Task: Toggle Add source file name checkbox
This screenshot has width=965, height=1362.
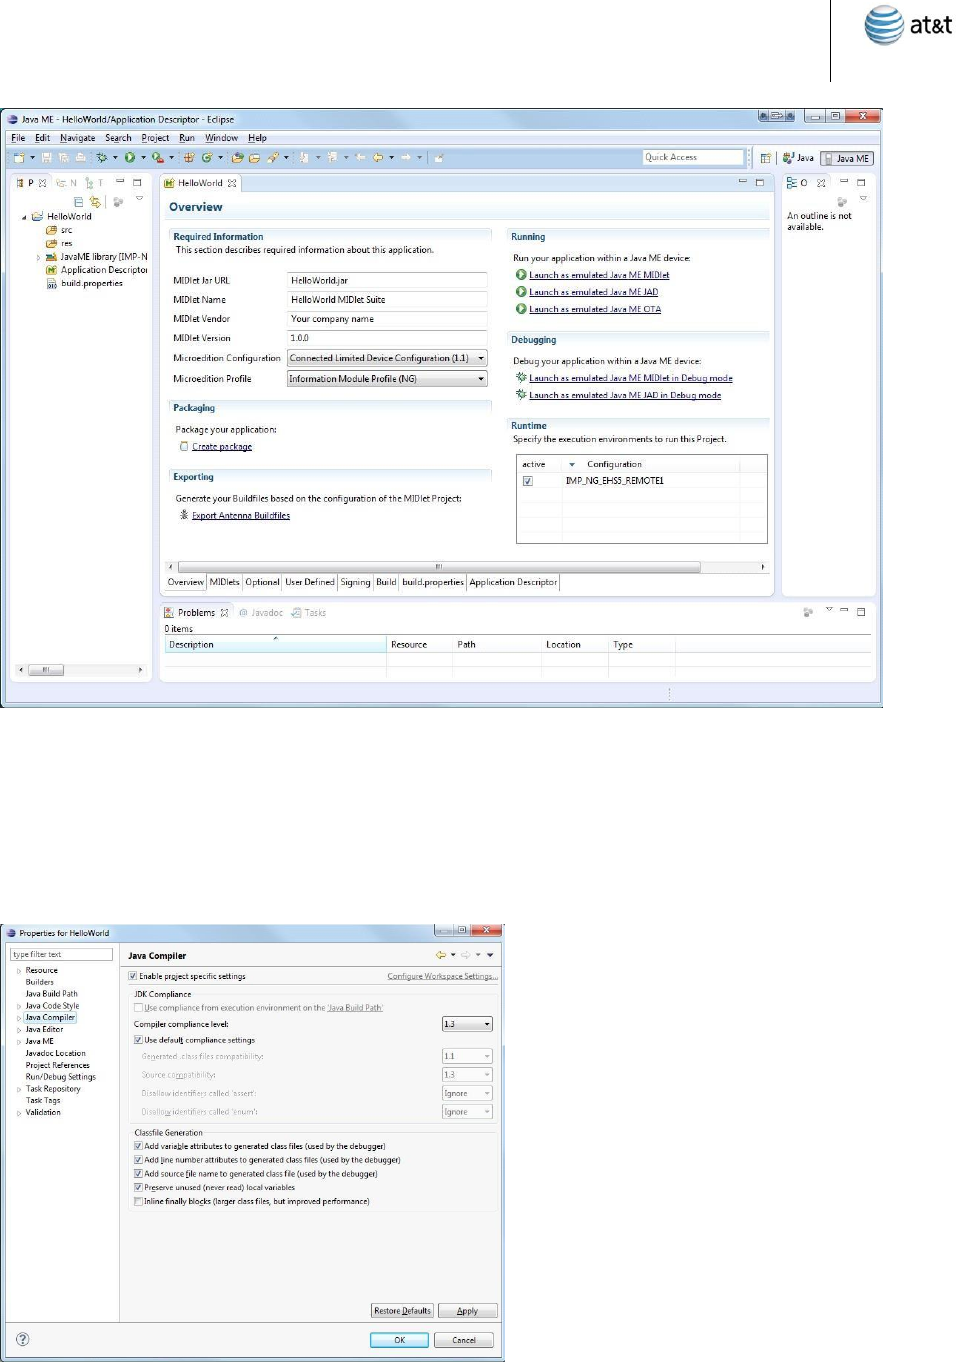Action: click(x=138, y=1174)
